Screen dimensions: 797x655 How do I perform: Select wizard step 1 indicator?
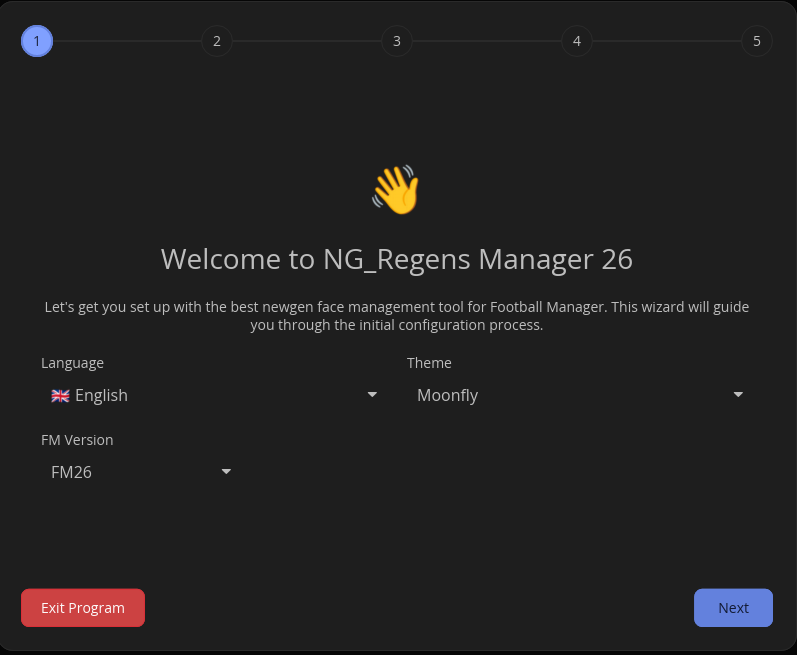(37, 41)
